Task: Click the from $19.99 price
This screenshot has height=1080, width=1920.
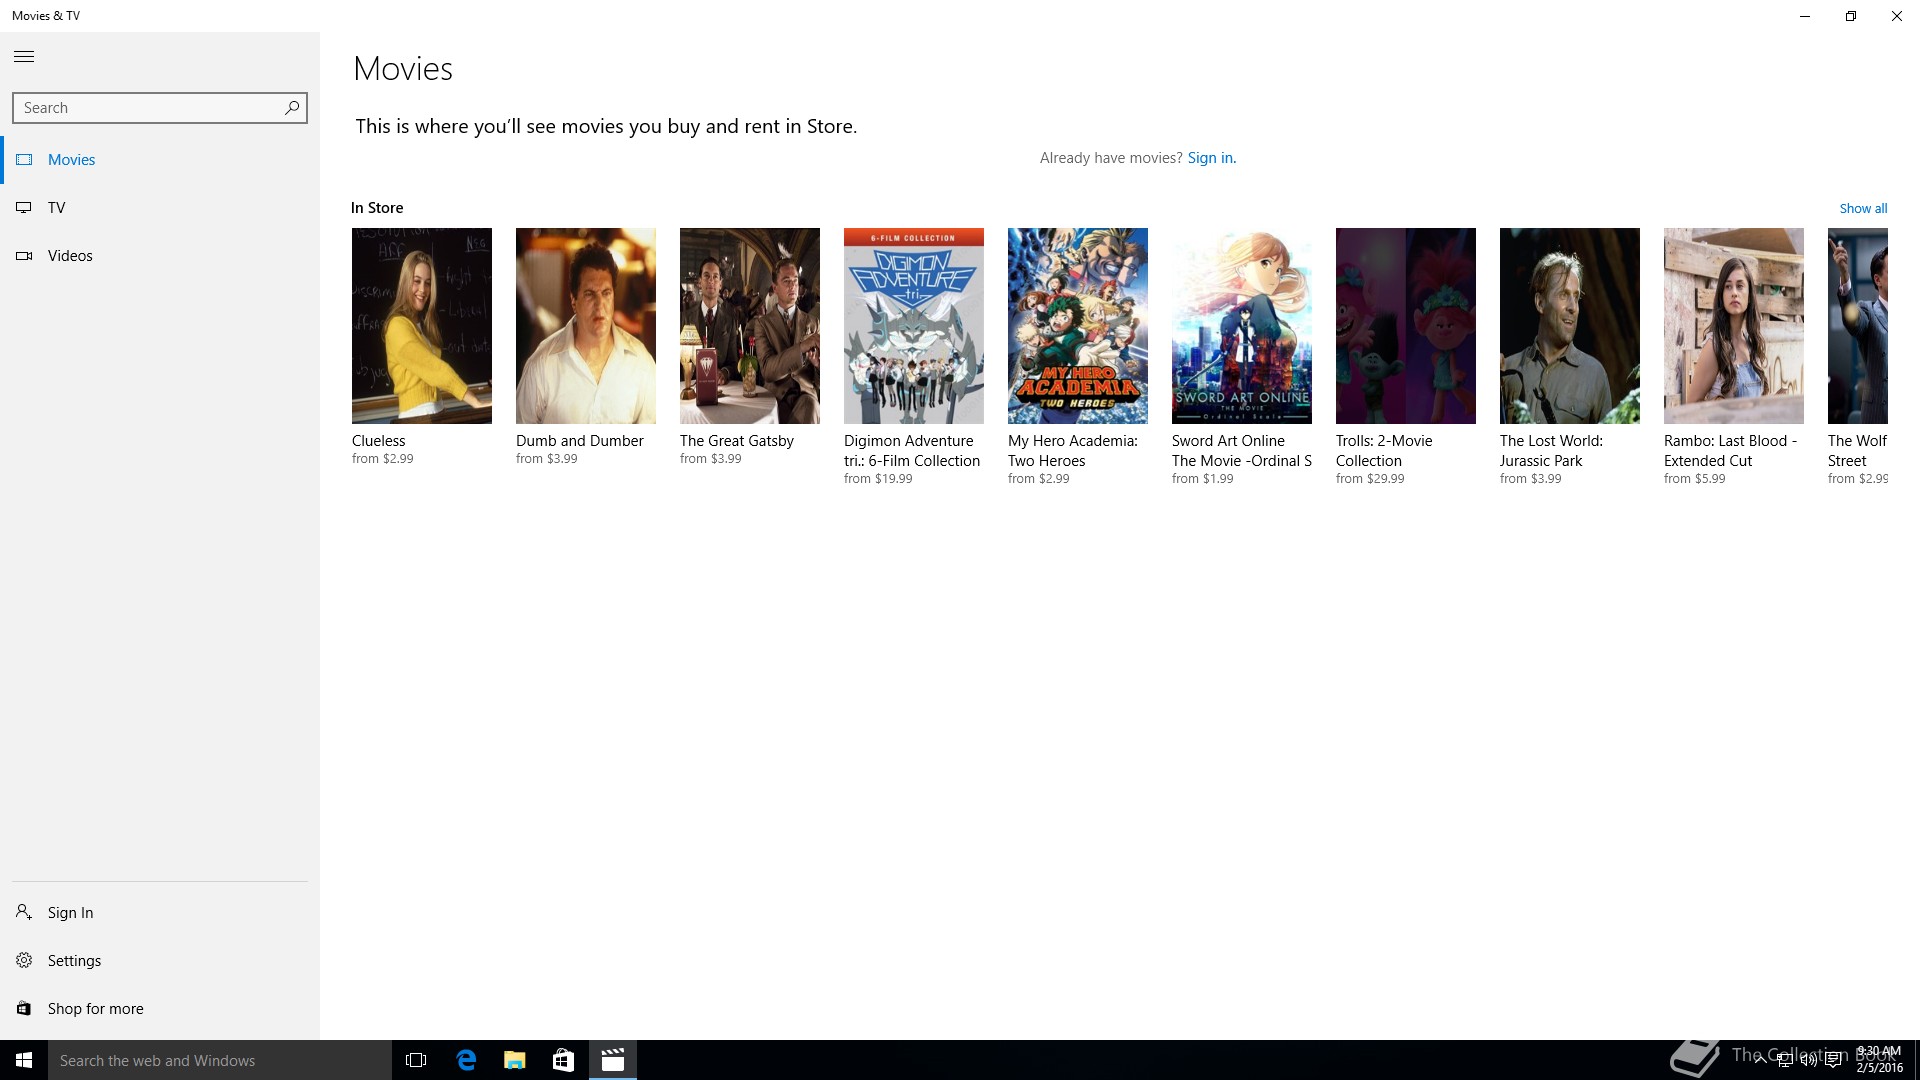Action: (x=878, y=479)
